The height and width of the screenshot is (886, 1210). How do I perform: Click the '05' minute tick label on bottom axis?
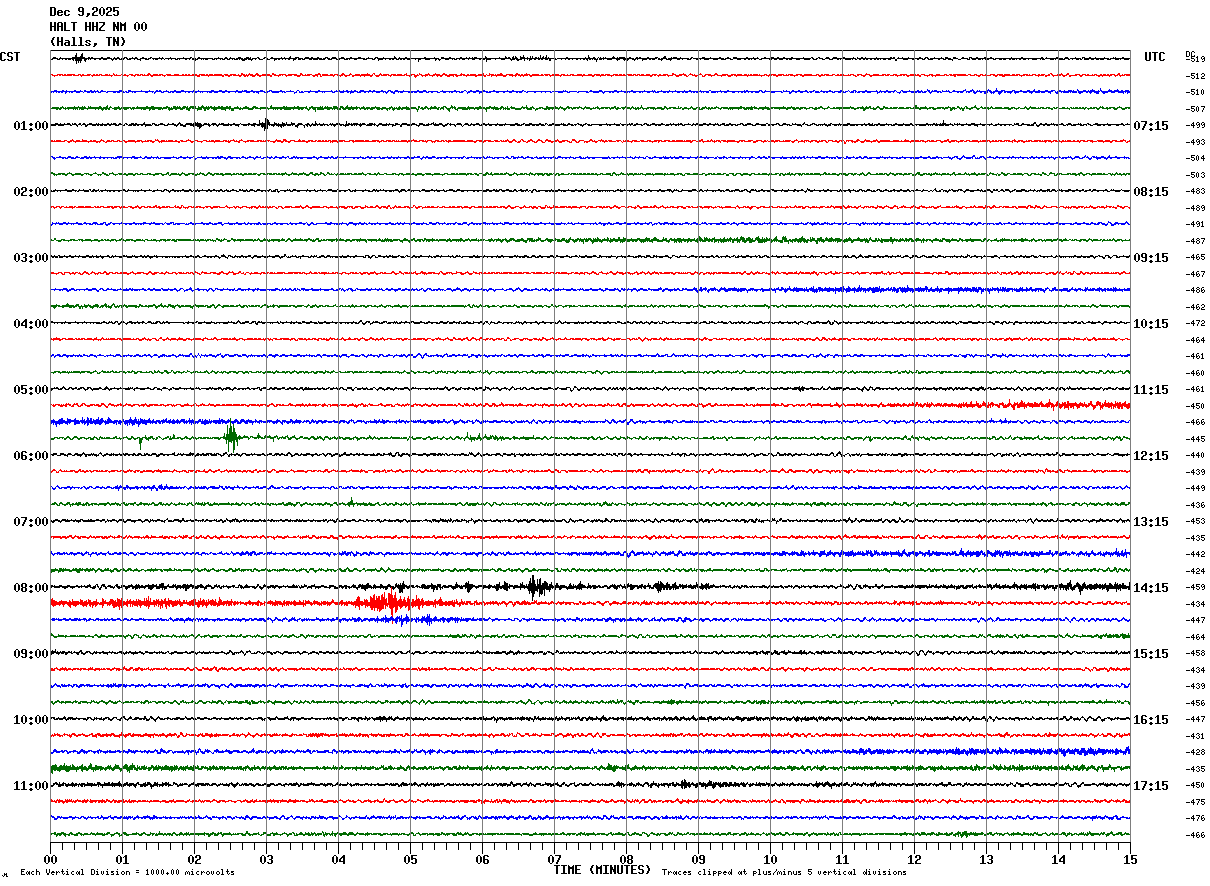[410, 859]
